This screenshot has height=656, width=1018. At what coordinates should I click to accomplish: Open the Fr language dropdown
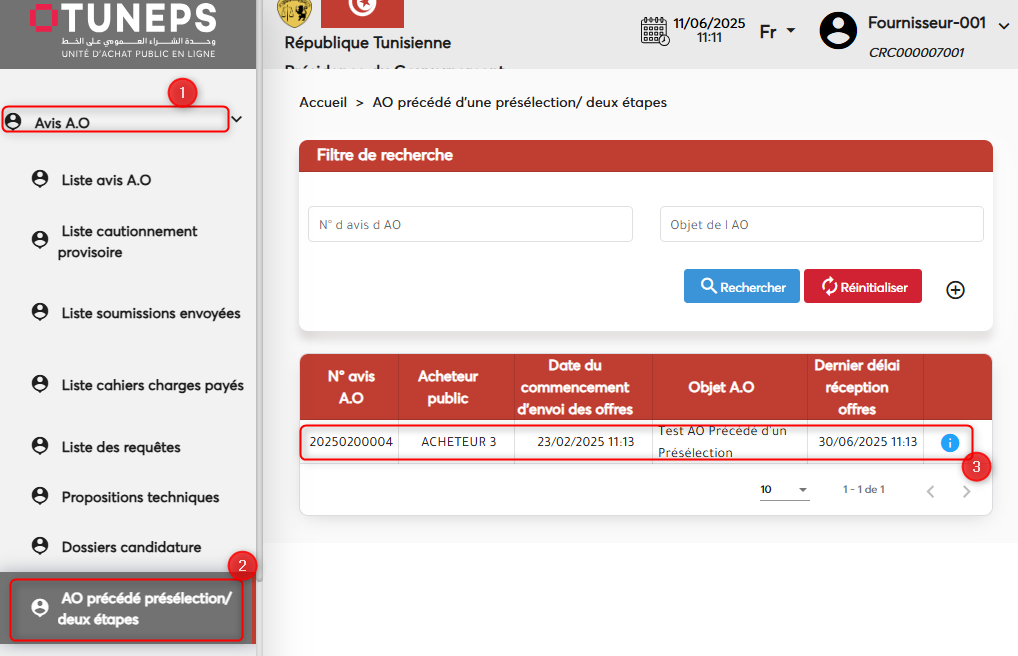pyautogui.click(x=777, y=31)
